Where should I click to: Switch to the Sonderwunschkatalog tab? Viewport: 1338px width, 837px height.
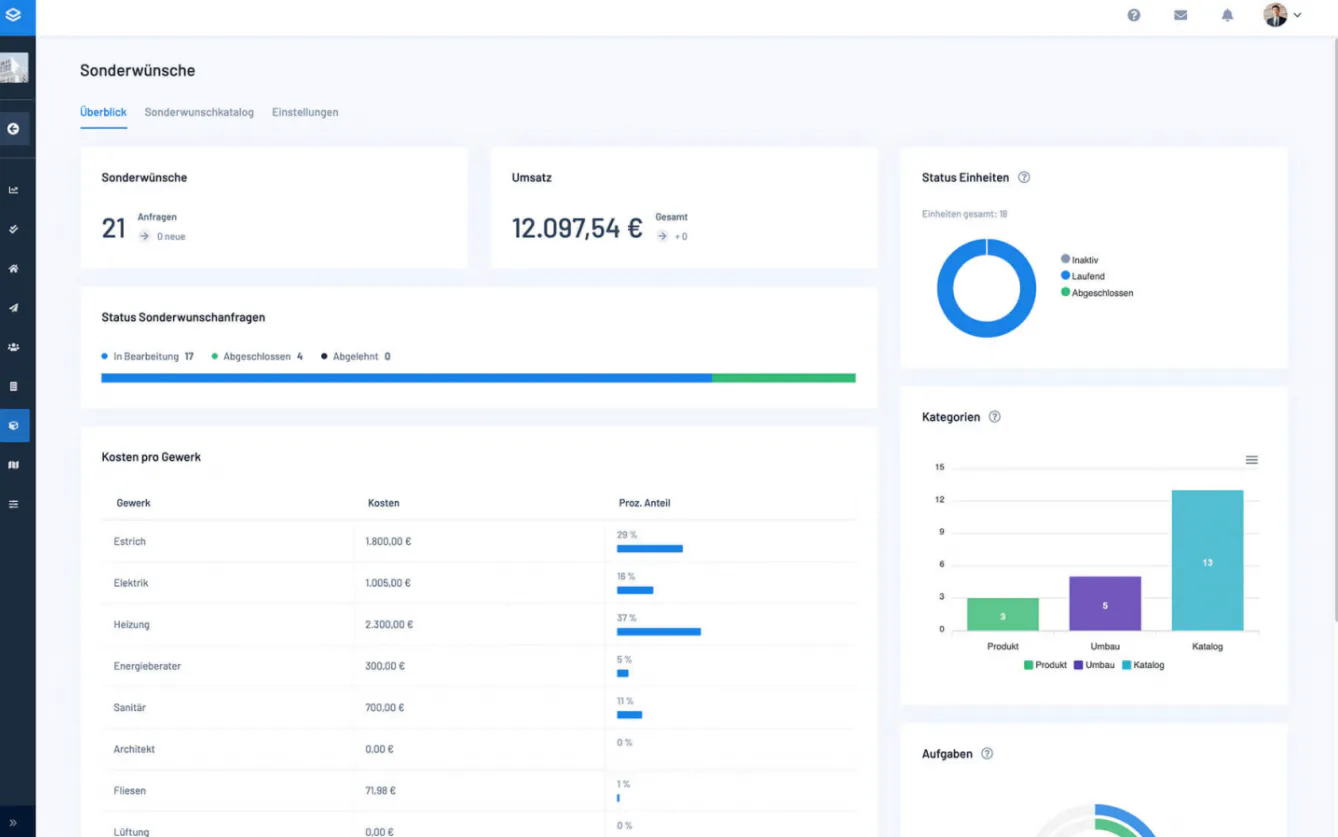tap(199, 112)
